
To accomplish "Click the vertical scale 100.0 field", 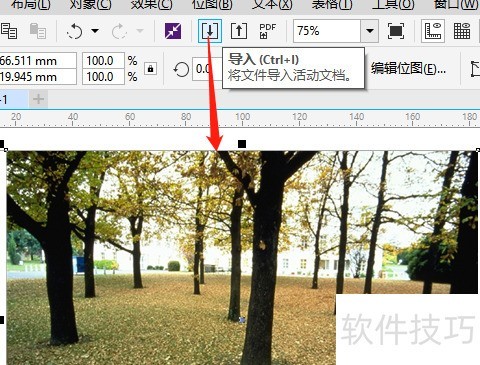I will pyautogui.click(x=103, y=77).
